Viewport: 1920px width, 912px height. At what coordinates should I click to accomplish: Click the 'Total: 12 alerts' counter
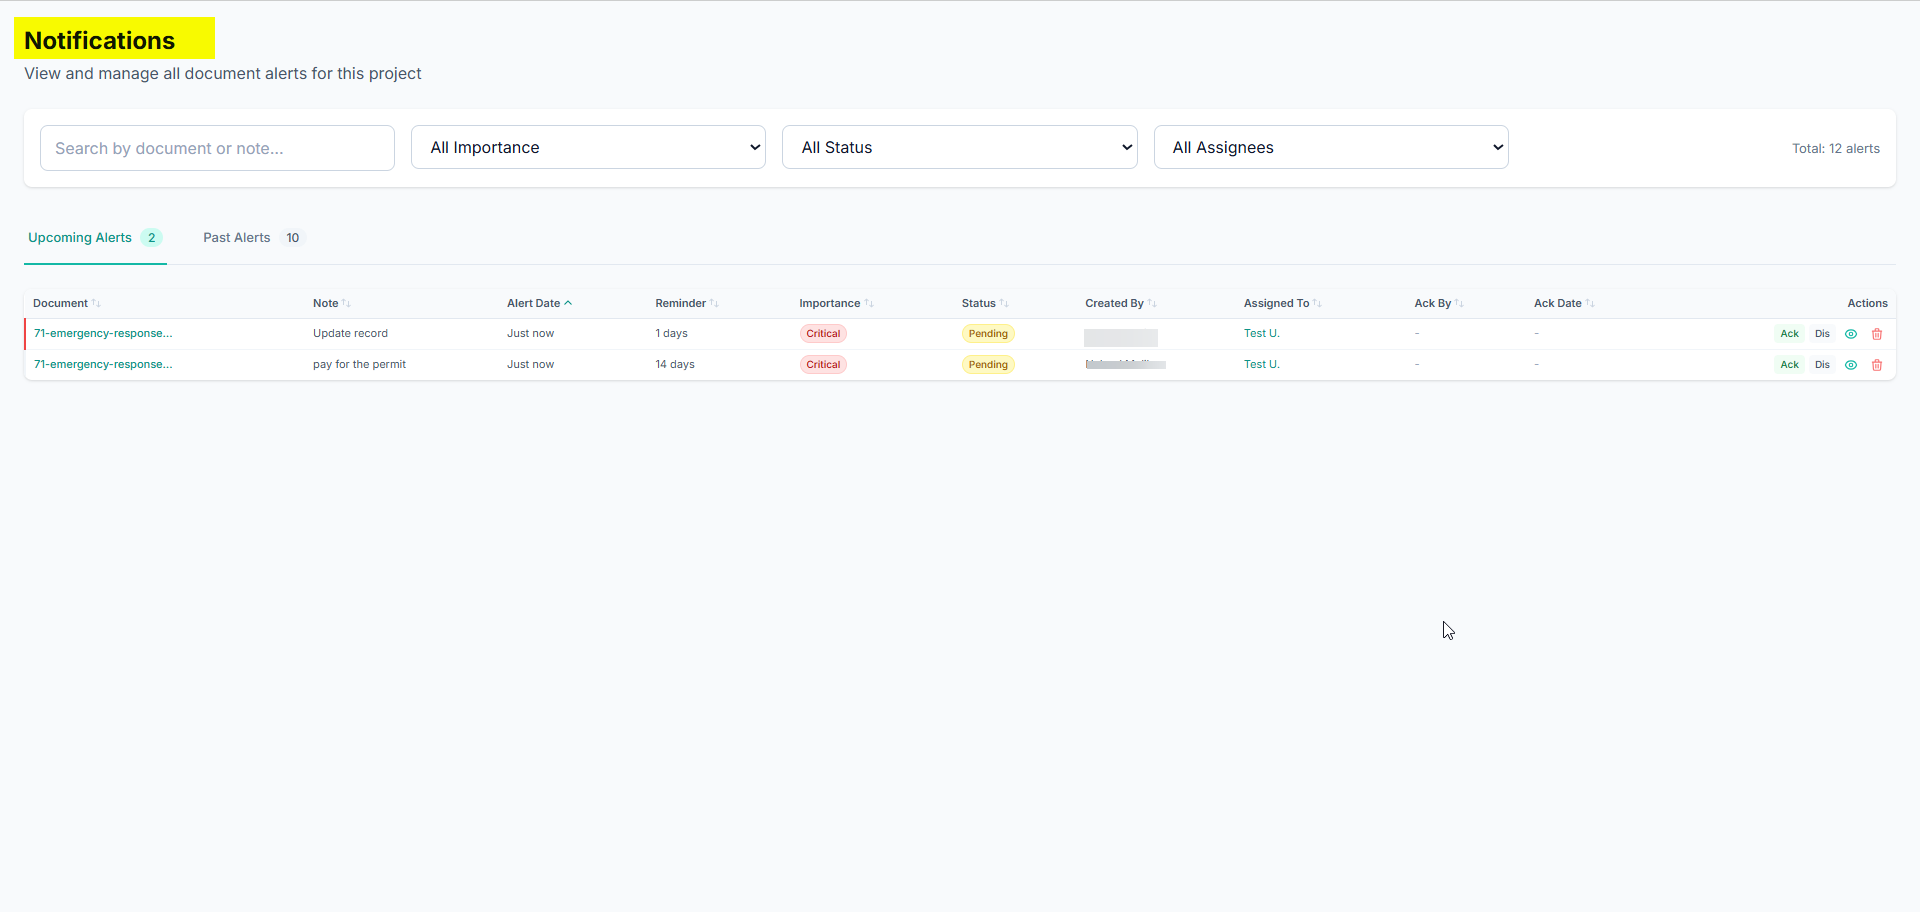1835,148
